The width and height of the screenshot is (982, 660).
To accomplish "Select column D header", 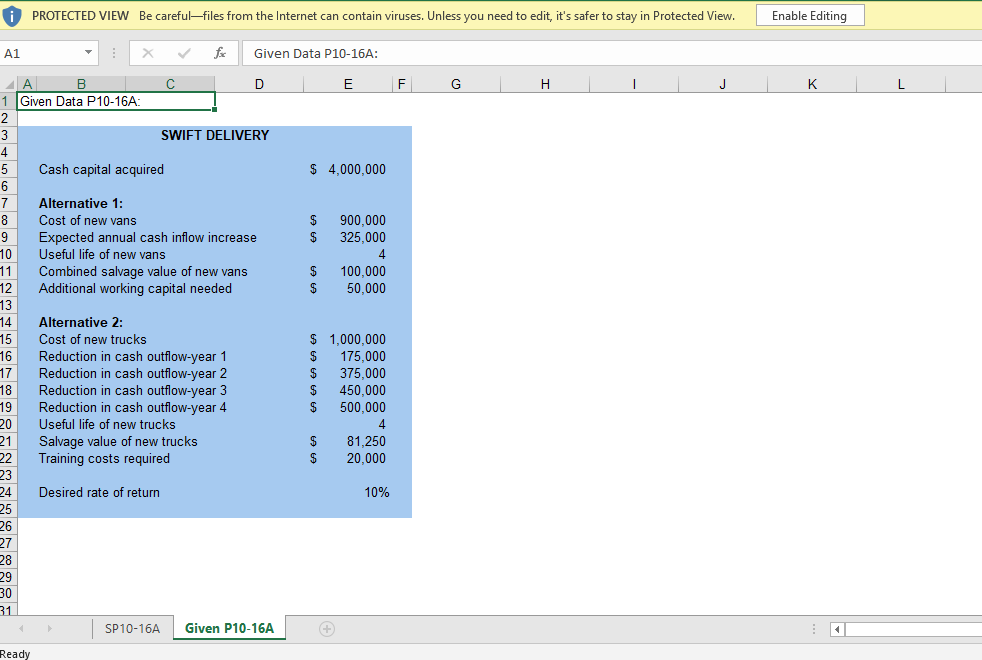I will coord(259,84).
